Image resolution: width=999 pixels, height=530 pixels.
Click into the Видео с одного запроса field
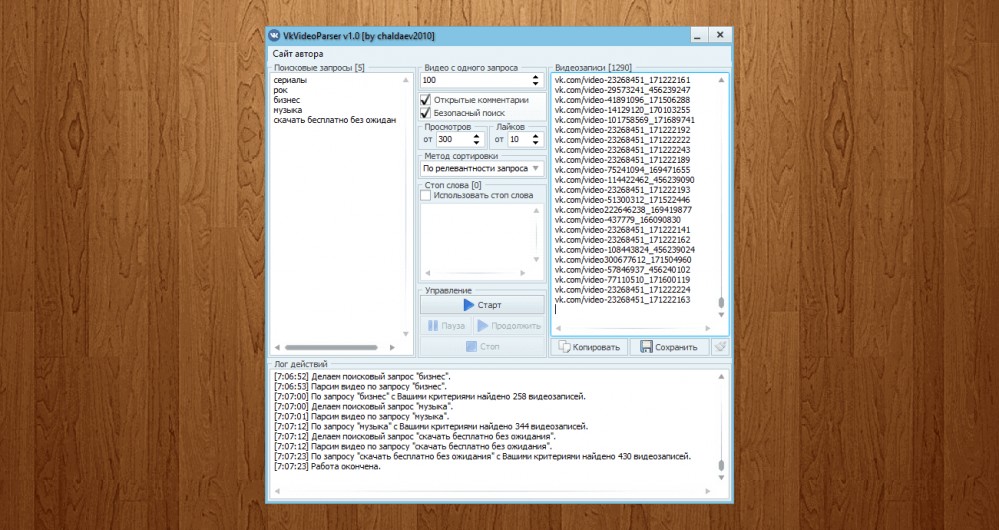coord(475,80)
